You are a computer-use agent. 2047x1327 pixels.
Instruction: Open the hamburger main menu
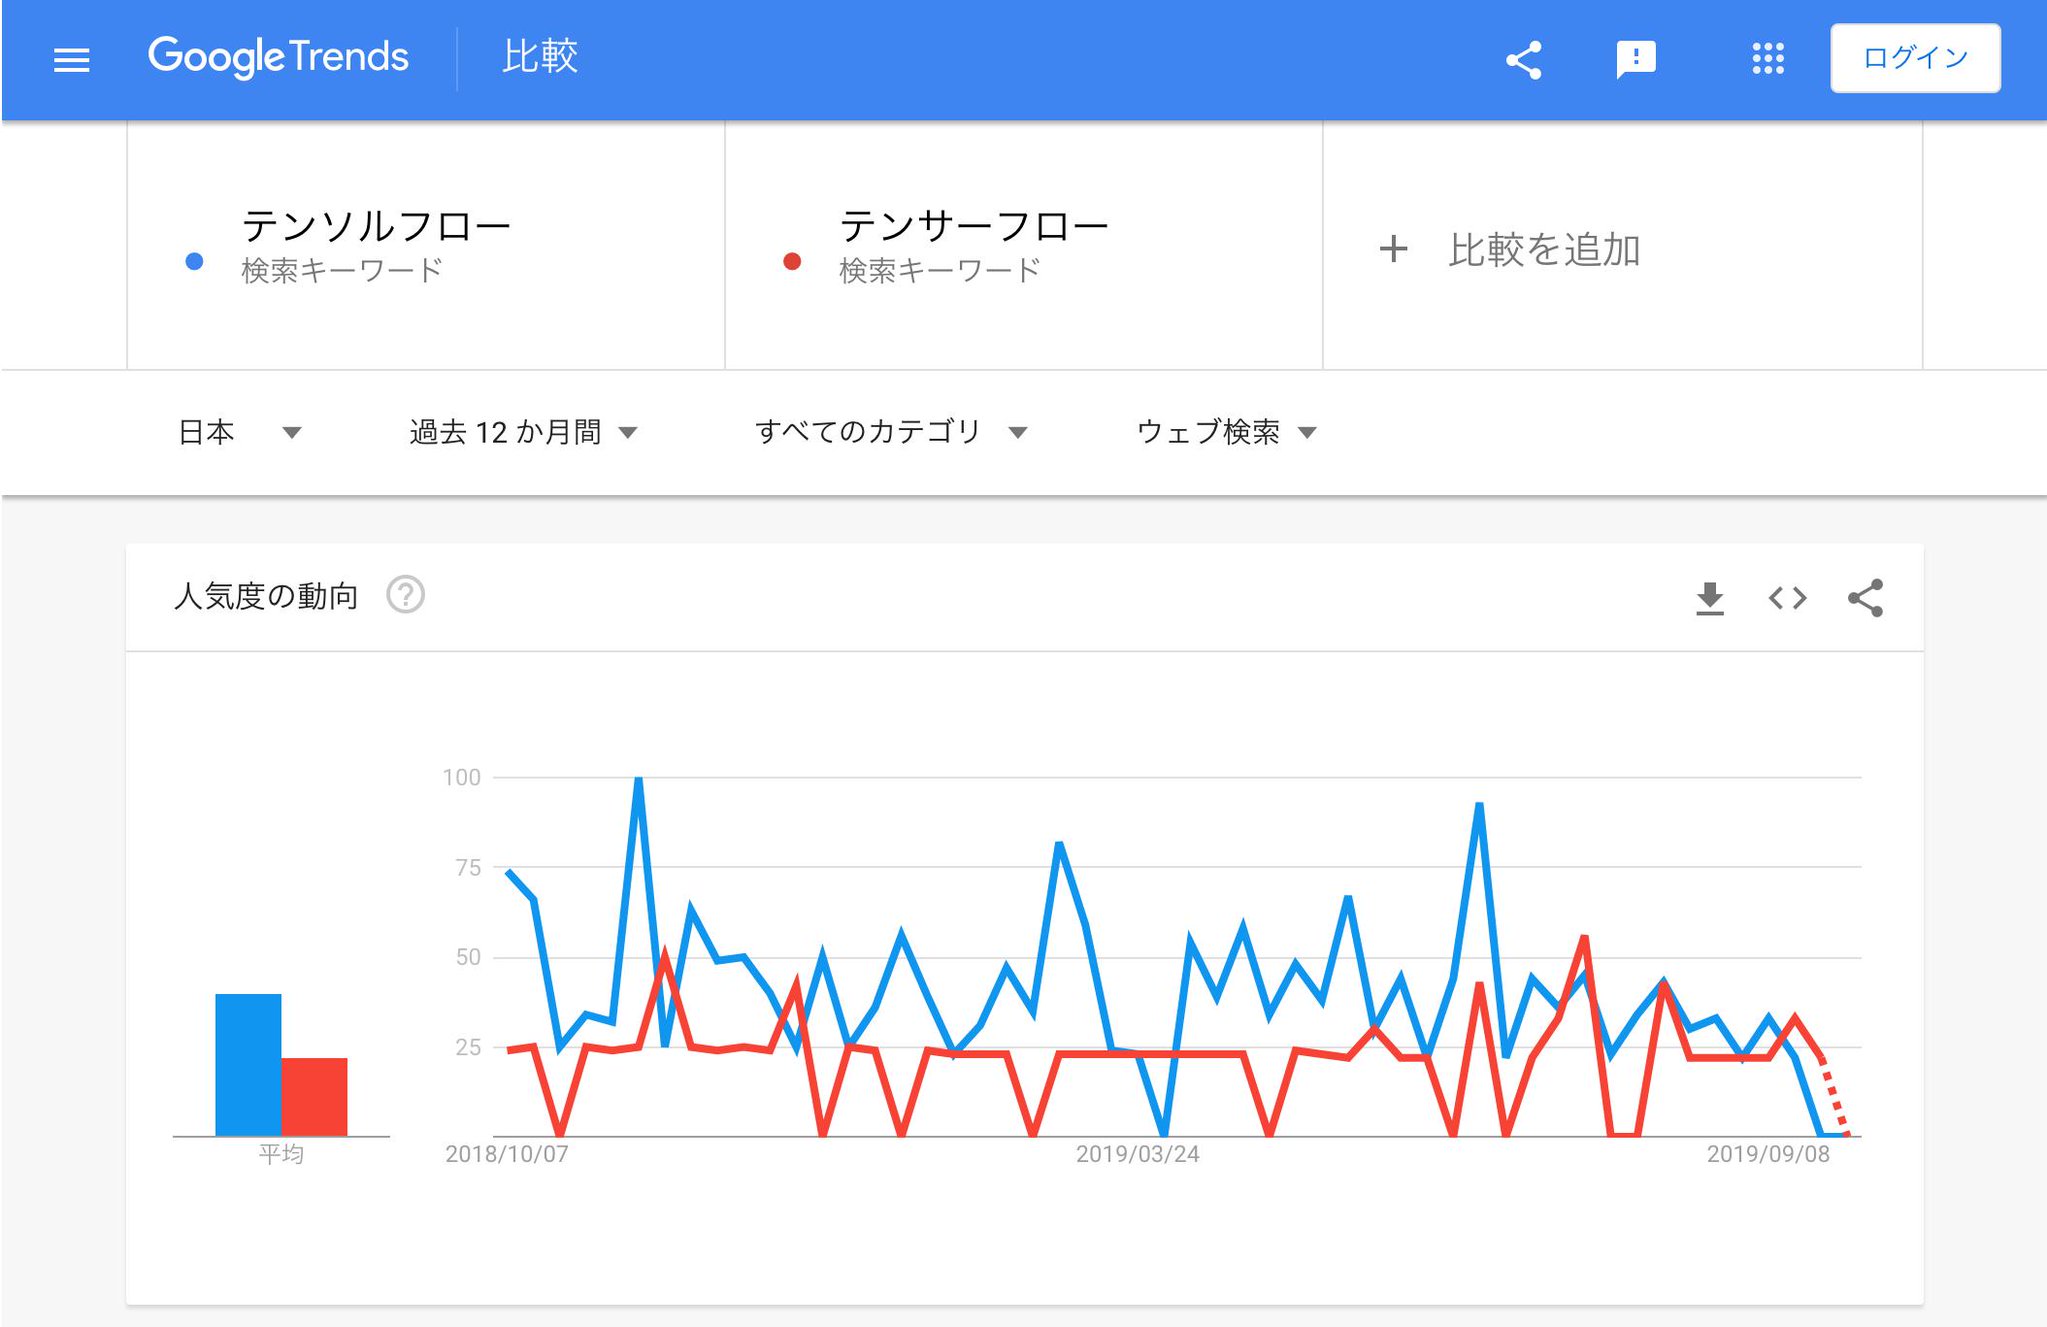coord(71,60)
